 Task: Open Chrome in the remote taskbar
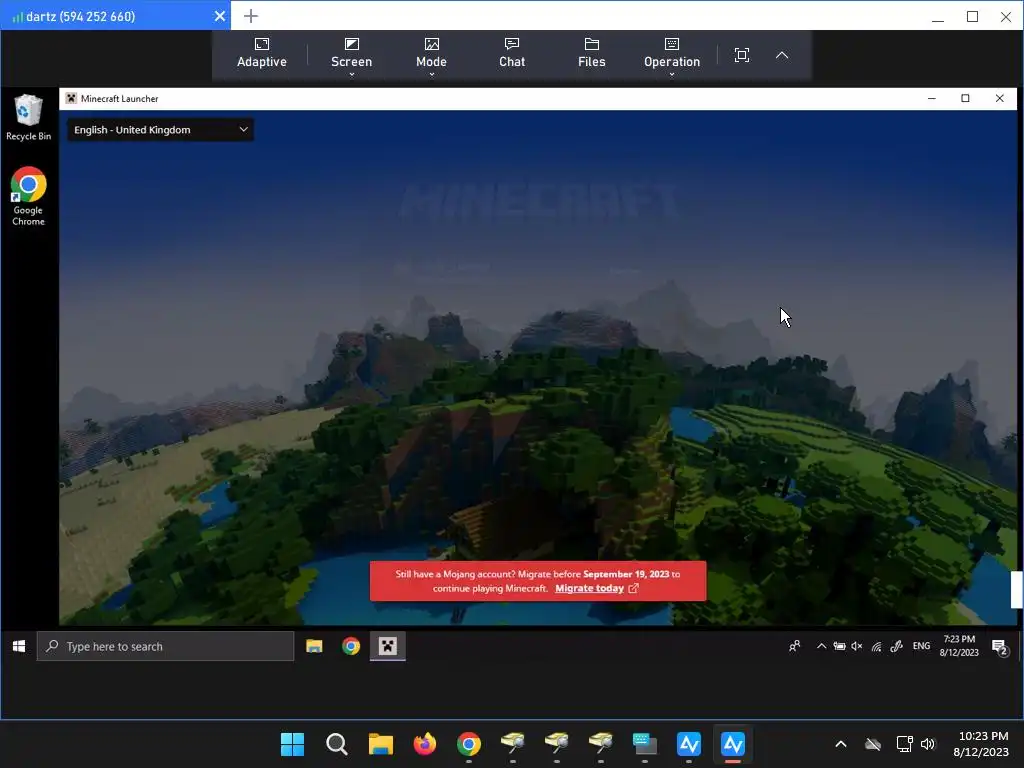click(x=351, y=646)
